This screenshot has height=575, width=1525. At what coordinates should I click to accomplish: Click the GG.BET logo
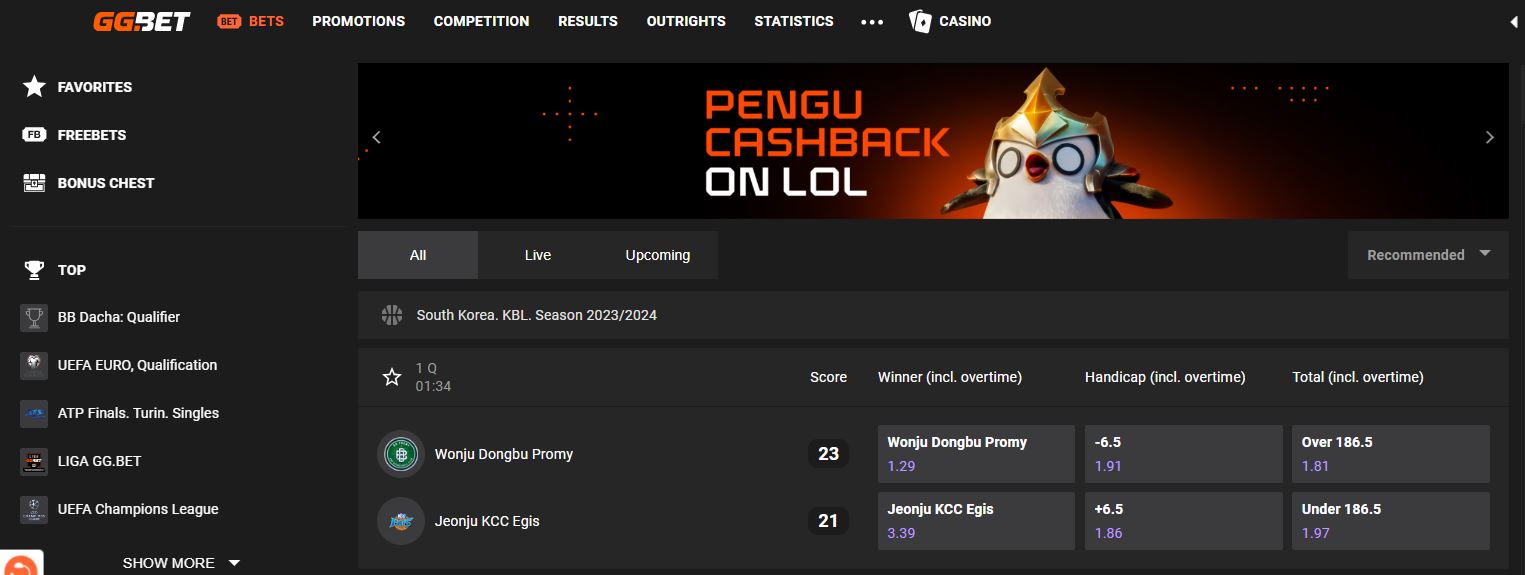tap(141, 21)
